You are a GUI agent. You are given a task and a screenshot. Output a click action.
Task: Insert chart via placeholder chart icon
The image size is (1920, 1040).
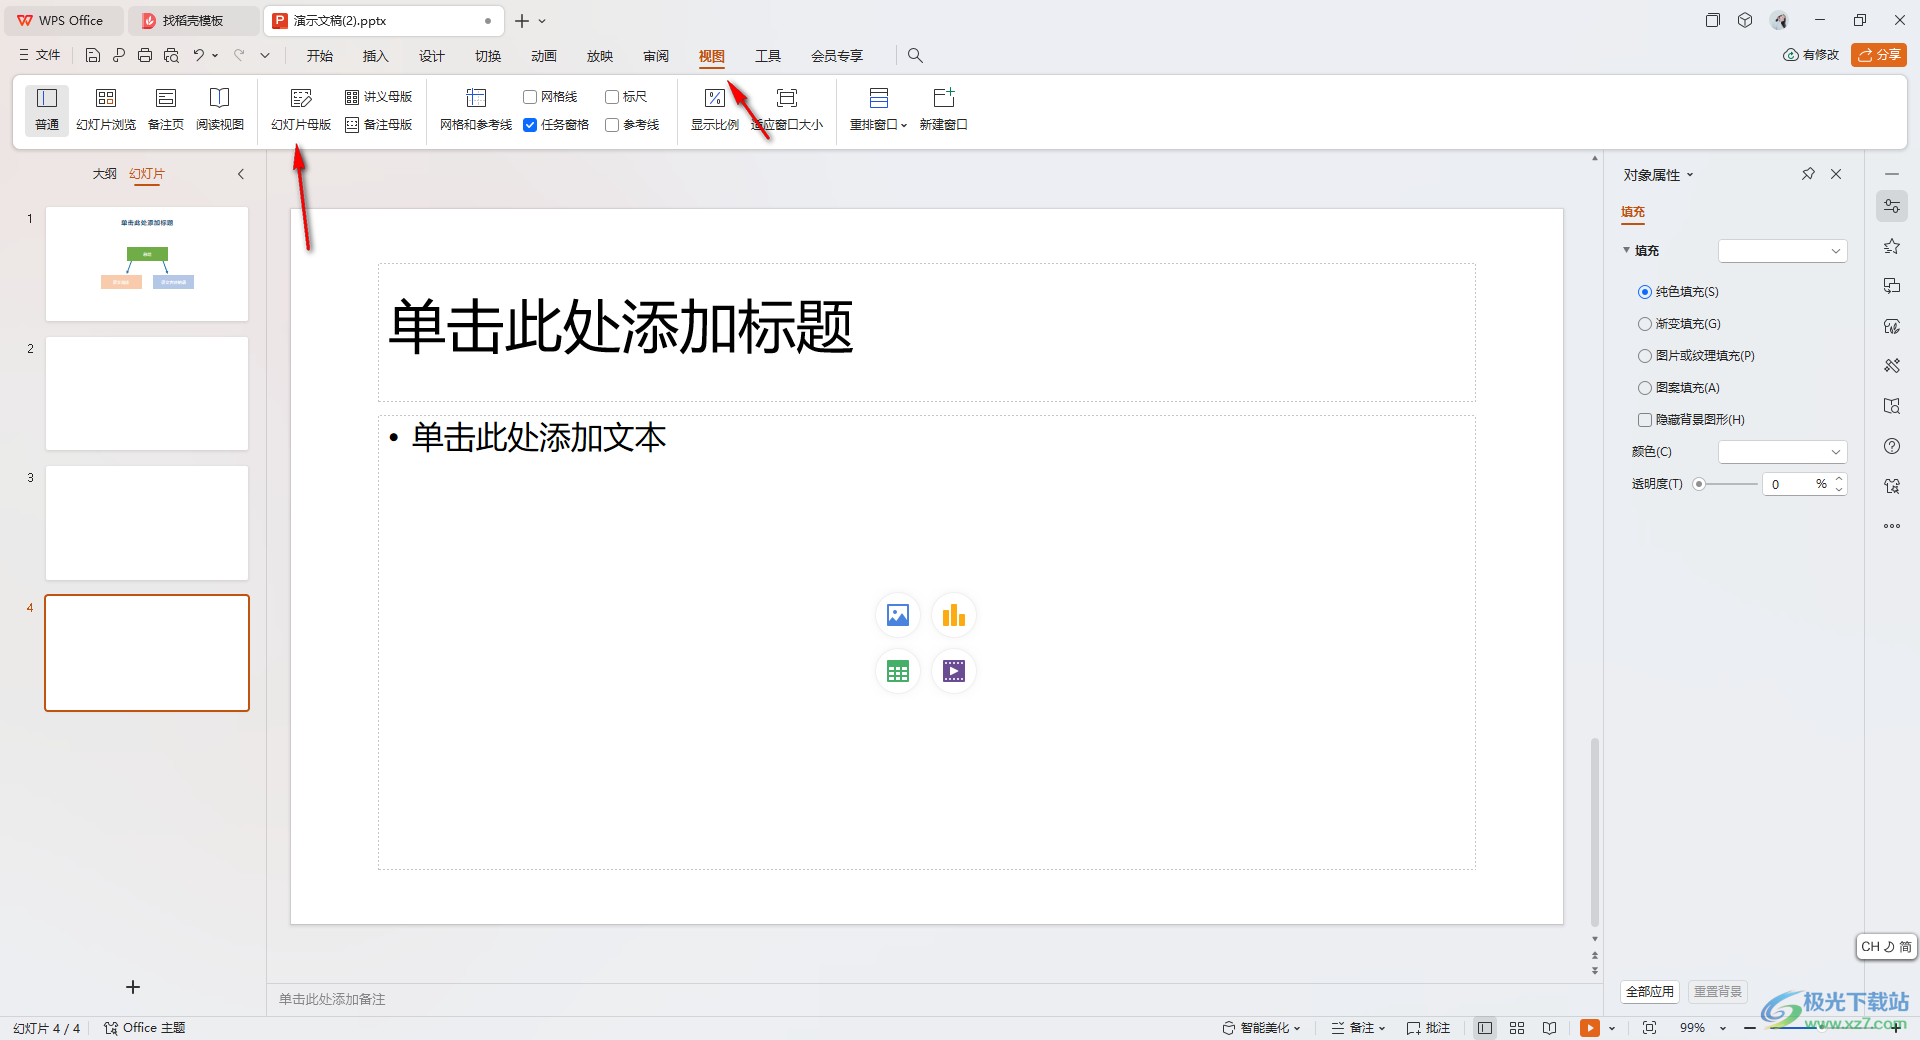tap(954, 615)
